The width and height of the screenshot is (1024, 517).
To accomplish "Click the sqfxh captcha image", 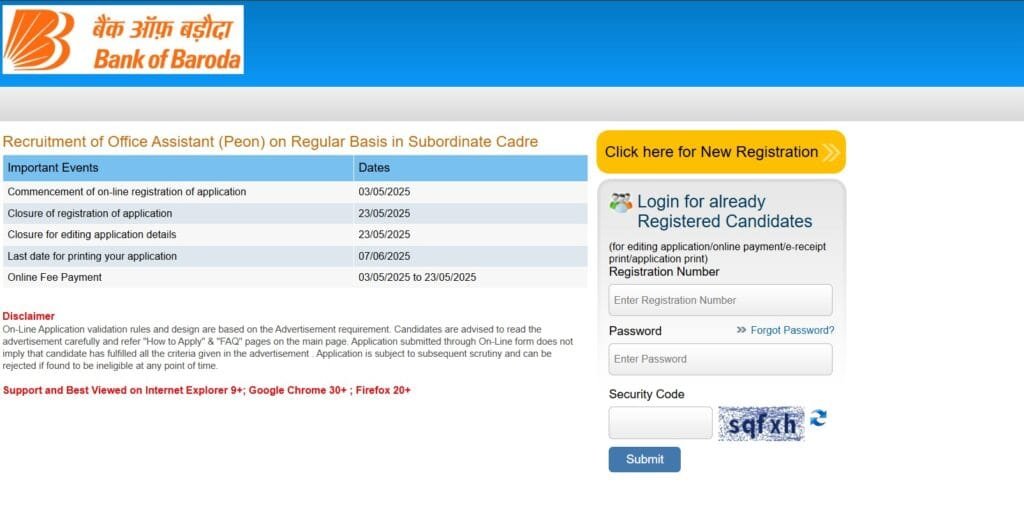I will pos(761,424).
